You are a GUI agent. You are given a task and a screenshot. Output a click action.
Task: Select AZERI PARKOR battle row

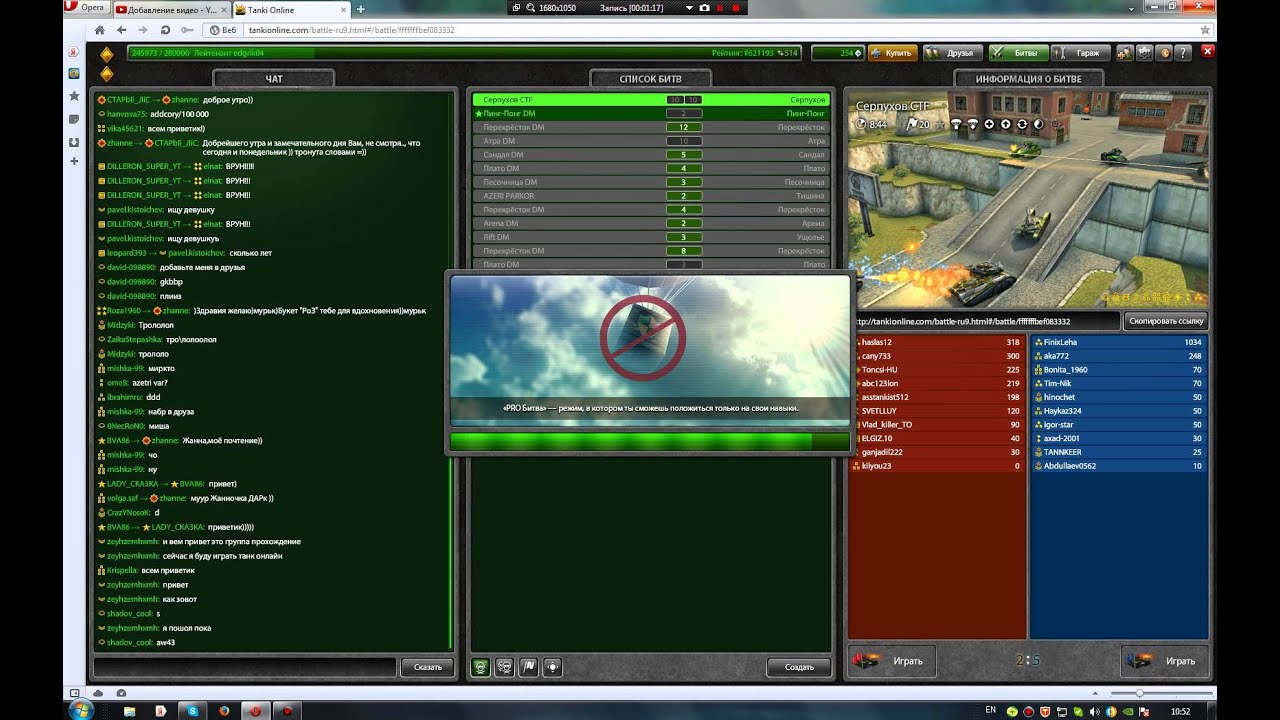tap(651, 196)
